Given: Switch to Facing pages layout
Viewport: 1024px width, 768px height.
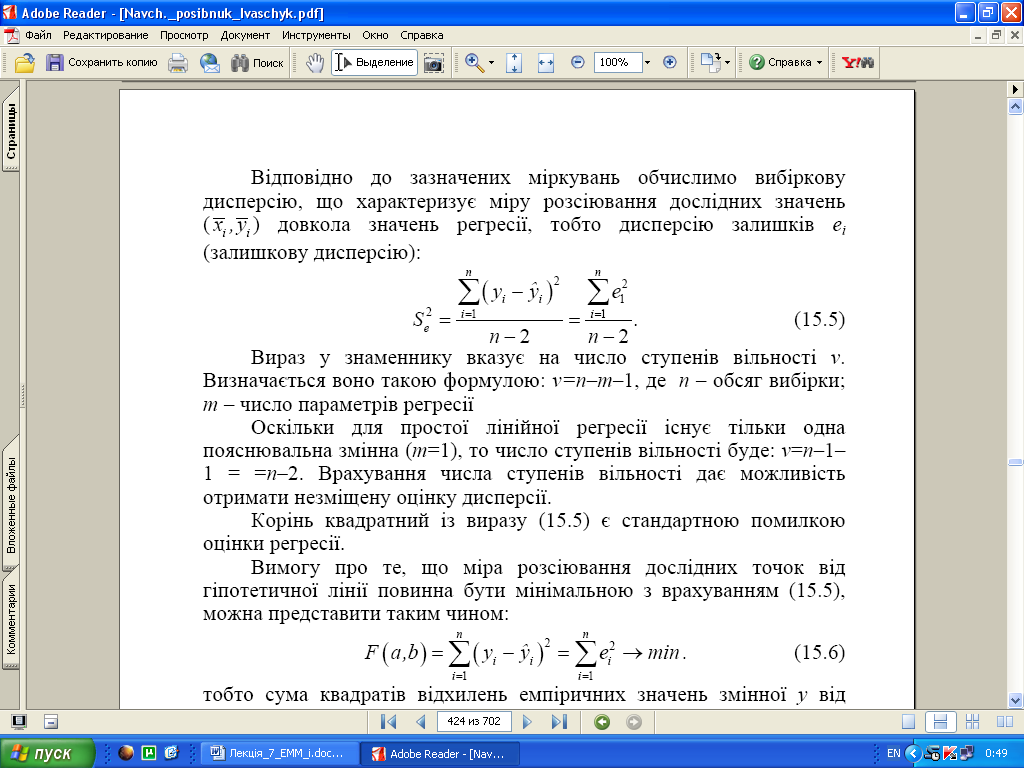Looking at the screenshot, I should [x=1004, y=722].
